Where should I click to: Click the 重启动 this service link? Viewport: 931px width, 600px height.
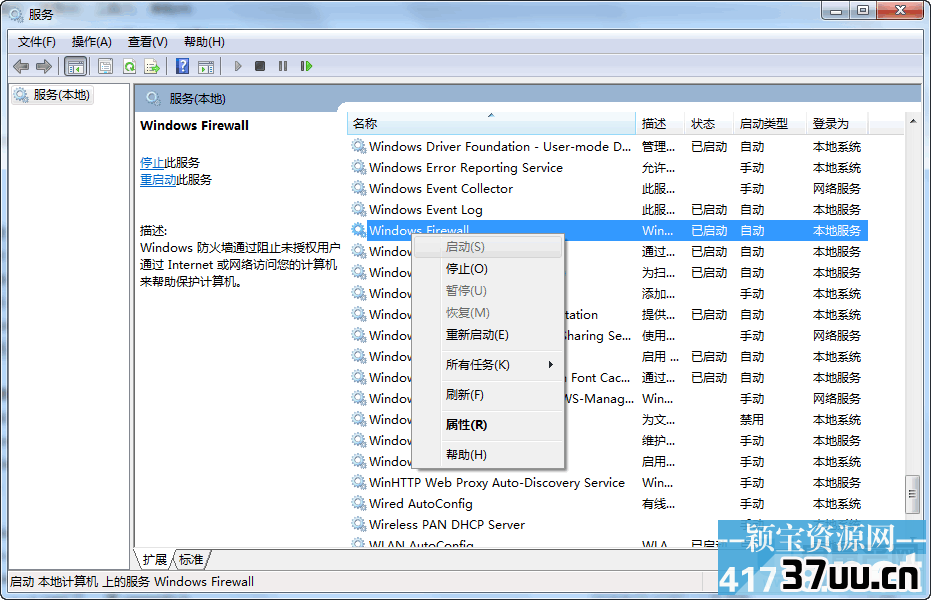point(158,179)
